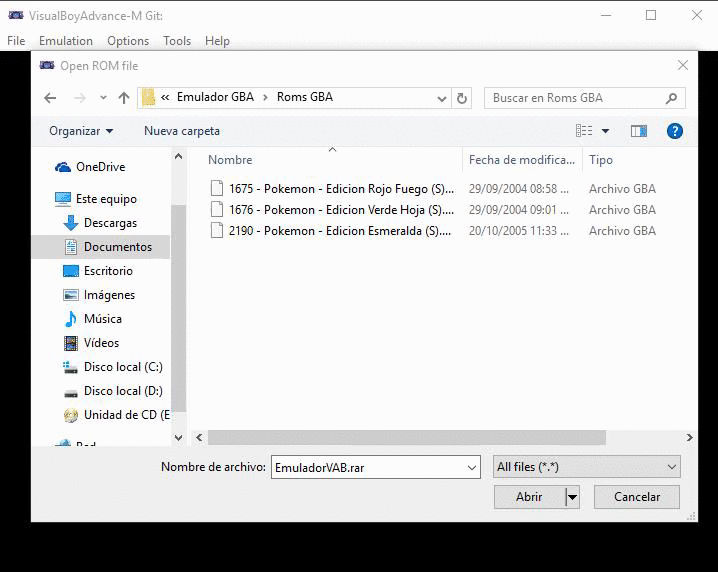Click the horizontal scrollbar right arrow

690,438
